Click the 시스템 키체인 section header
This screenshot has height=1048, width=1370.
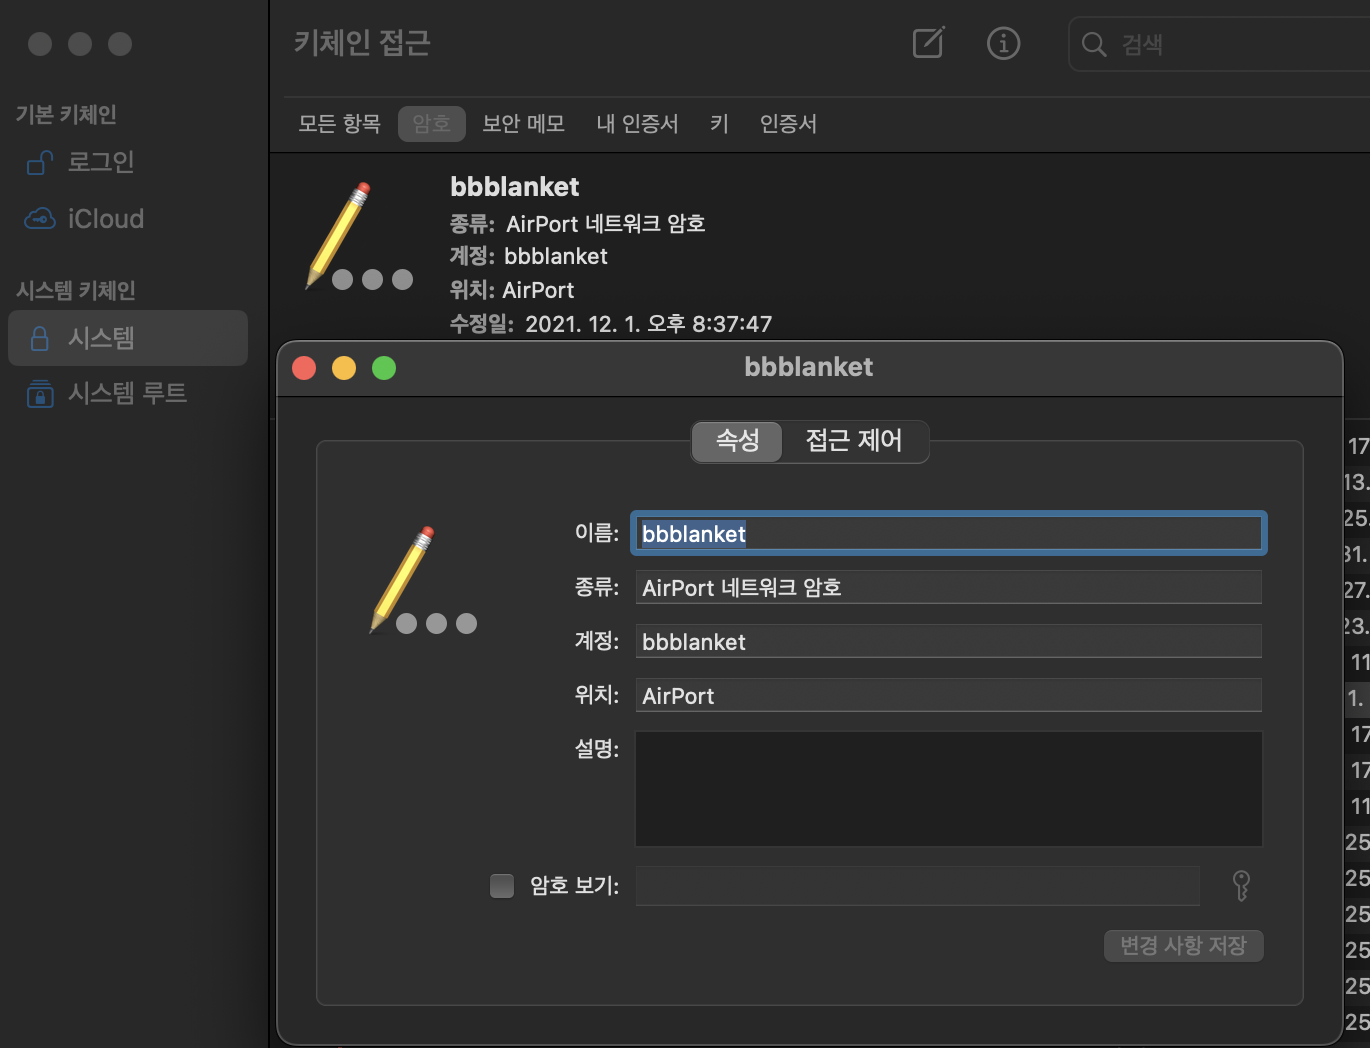pyautogui.click(x=76, y=291)
